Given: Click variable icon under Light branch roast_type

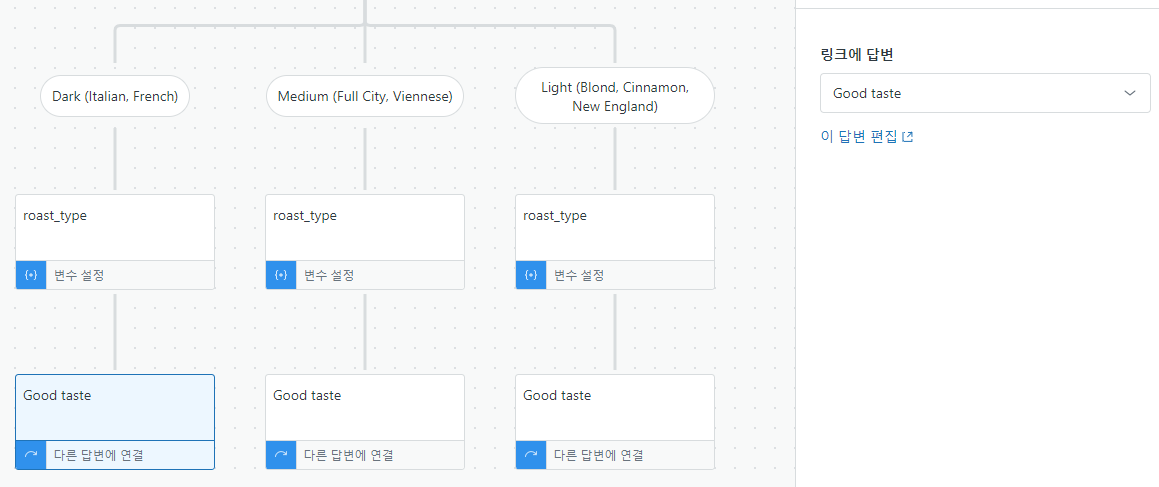Looking at the screenshot, I should point(531,275).
